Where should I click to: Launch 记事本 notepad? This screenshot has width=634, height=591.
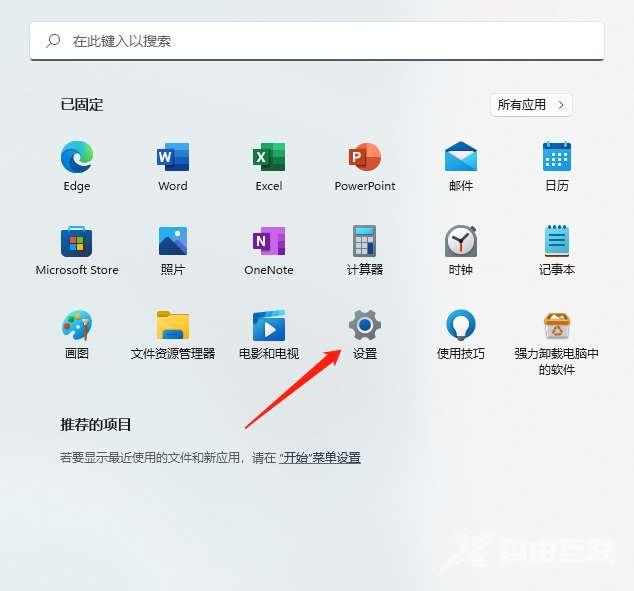pyautogui.click(x=557, y=241)
